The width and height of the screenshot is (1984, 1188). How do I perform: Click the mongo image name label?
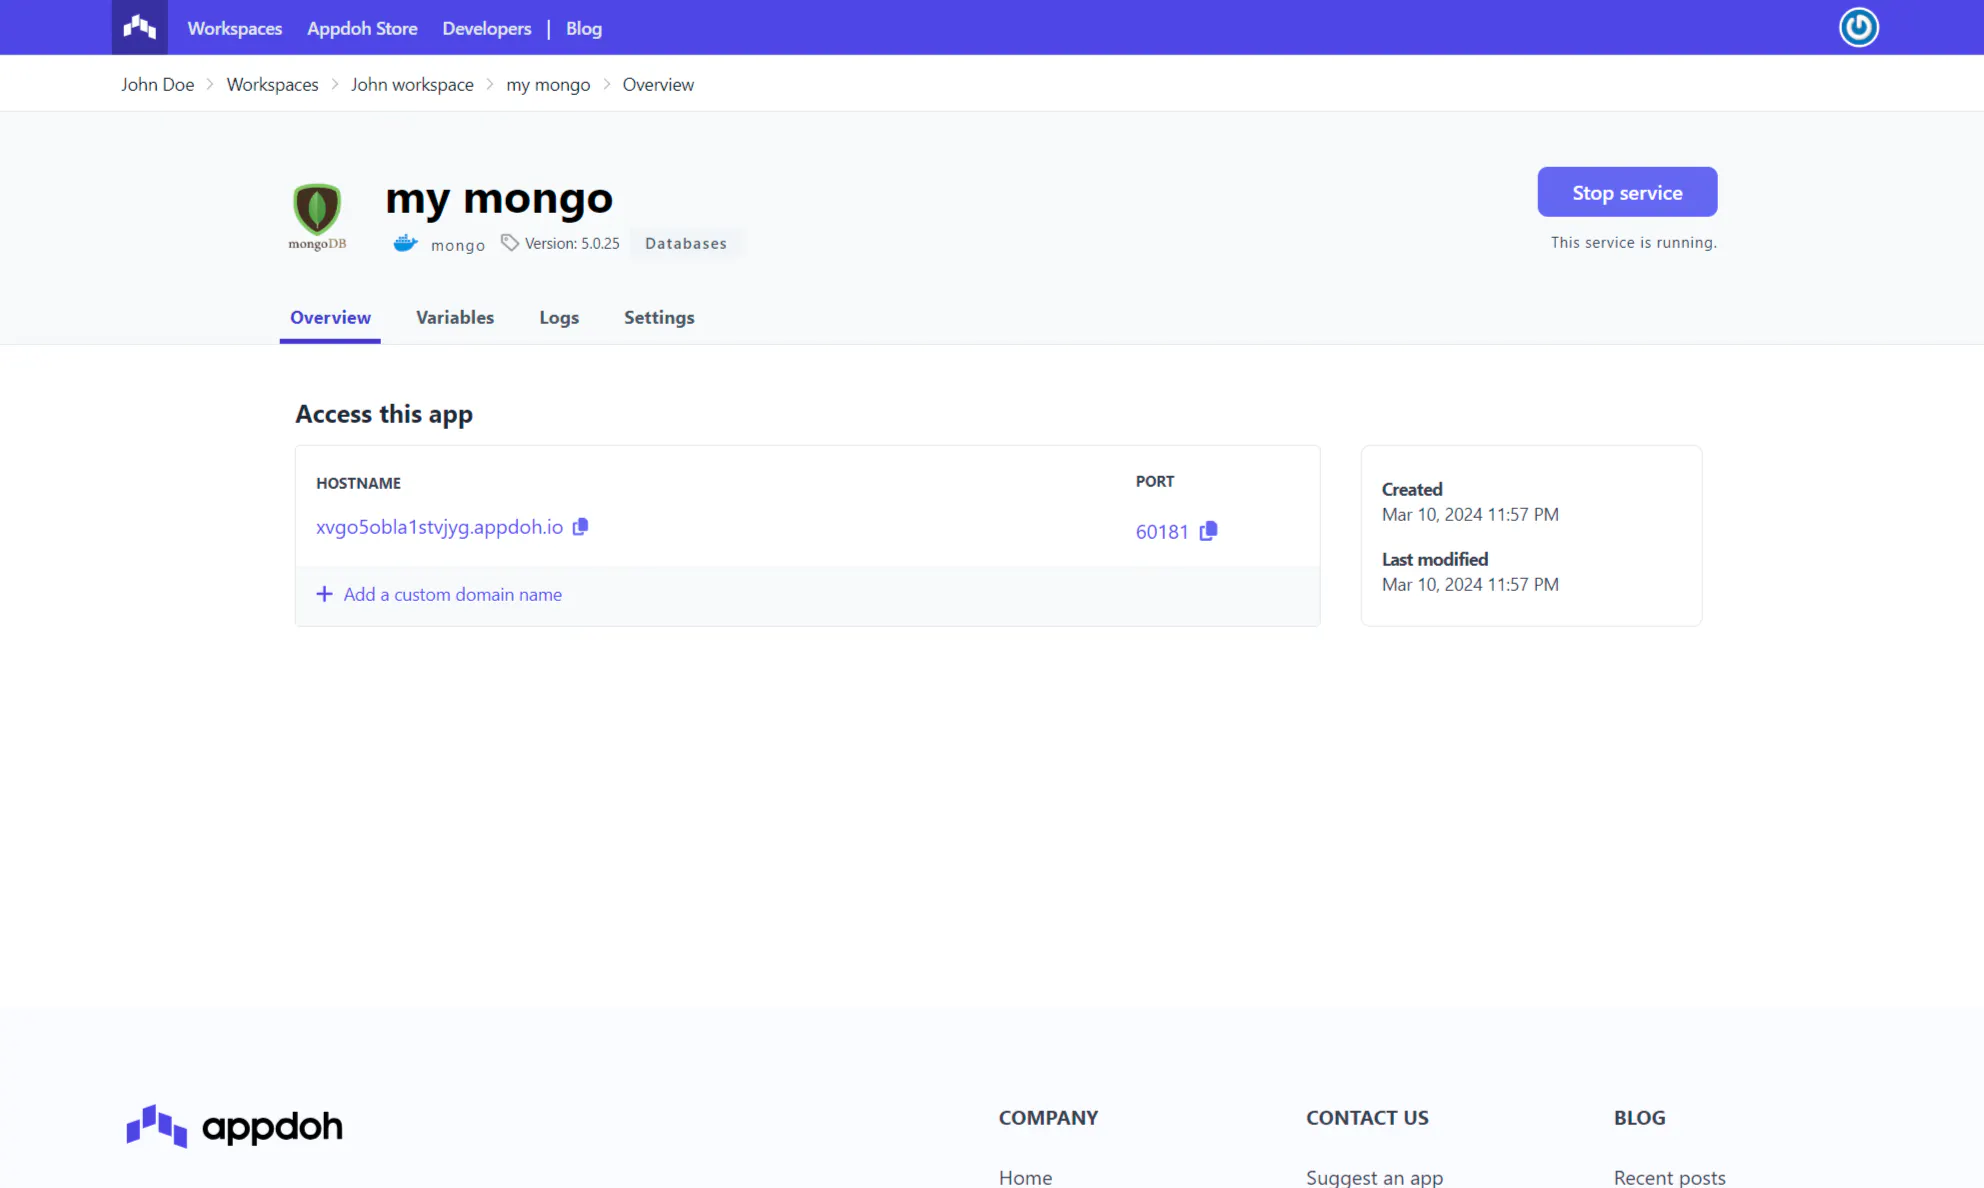click(x=458, y=245)
